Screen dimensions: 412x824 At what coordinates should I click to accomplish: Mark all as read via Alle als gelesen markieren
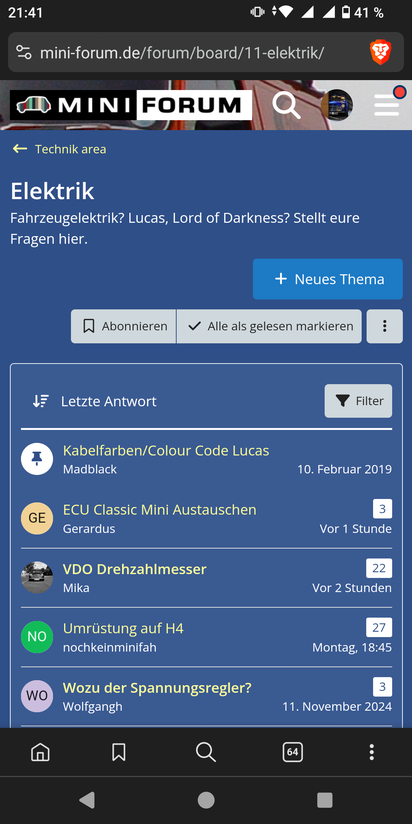269,326
